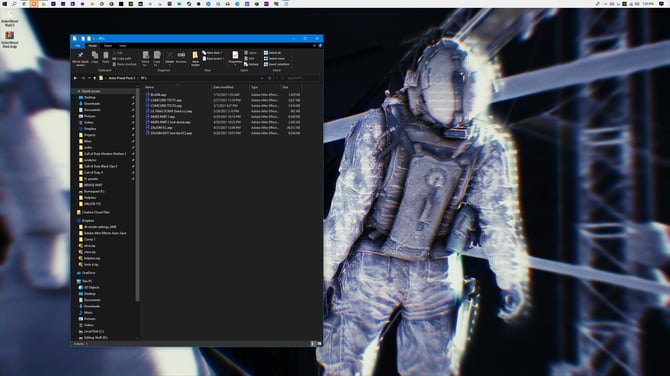Switch to the Home ribbon tab
The height and width of the screenshot is (376, 670).
[x=92, y=45]
